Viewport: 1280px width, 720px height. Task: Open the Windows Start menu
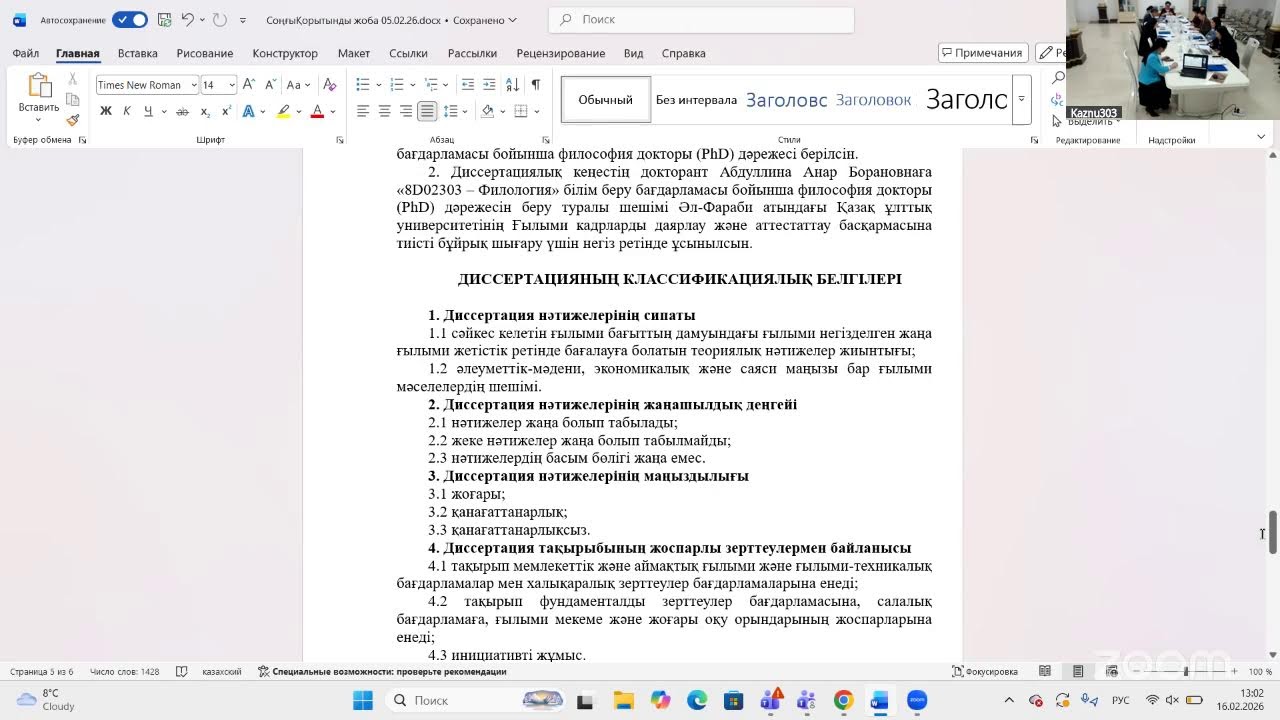click(362, 700)
